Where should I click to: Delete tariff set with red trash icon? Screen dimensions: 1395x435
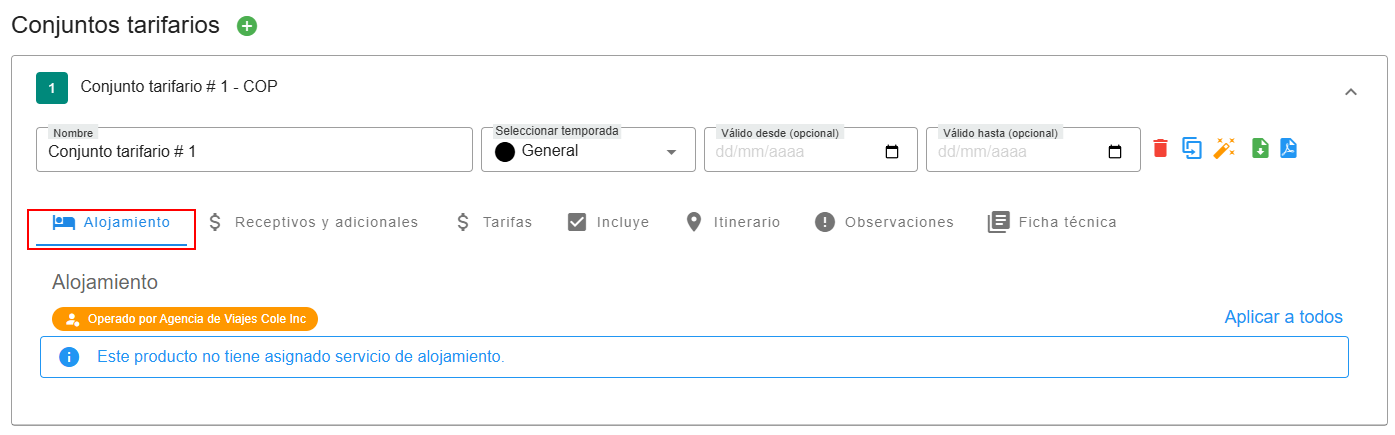pos(1160,148)
